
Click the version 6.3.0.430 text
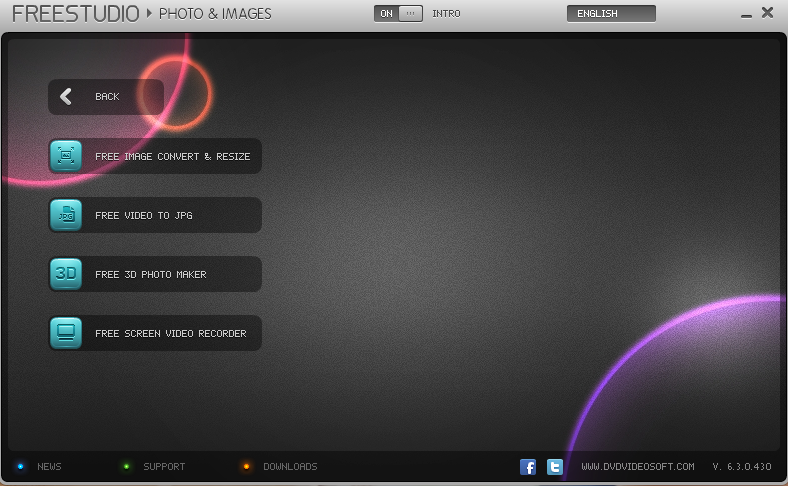(x=742, y=467)
